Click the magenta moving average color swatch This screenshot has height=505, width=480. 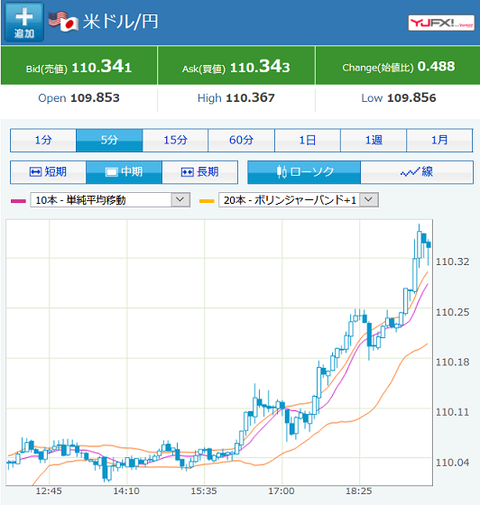tap(18, 201)
